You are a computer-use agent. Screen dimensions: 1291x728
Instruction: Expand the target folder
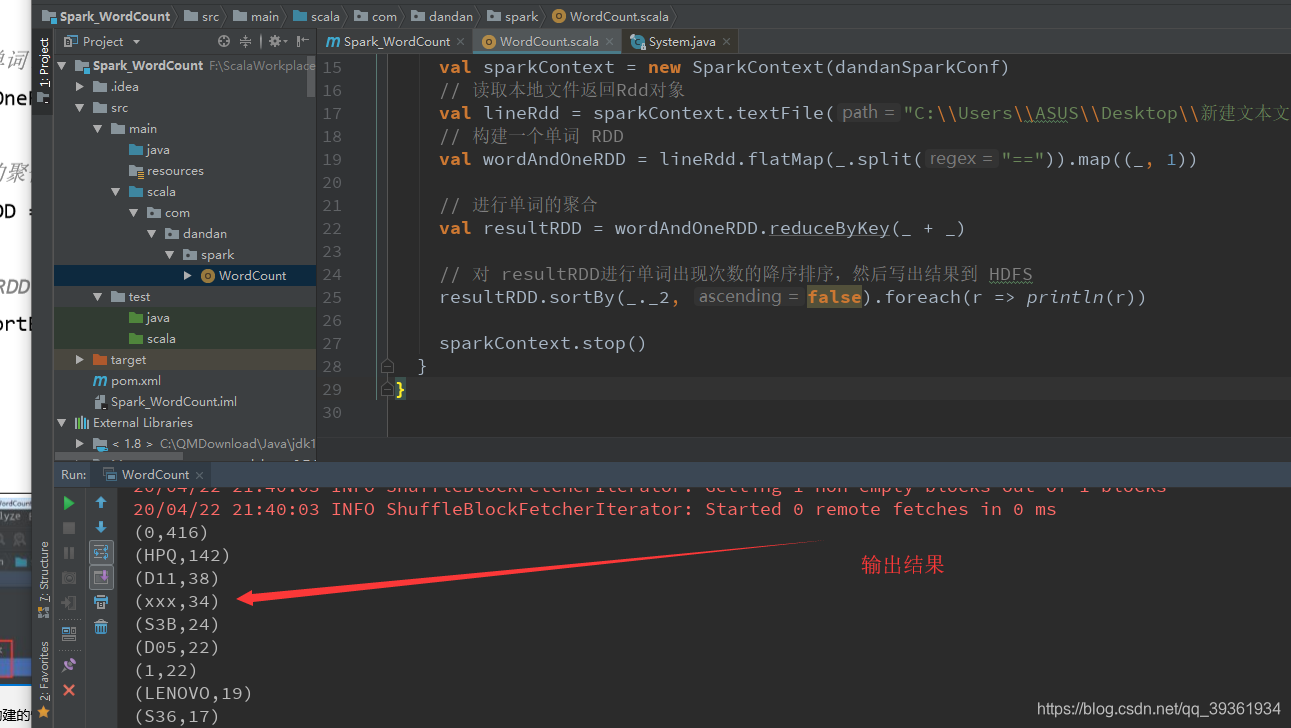coord(80,360)
